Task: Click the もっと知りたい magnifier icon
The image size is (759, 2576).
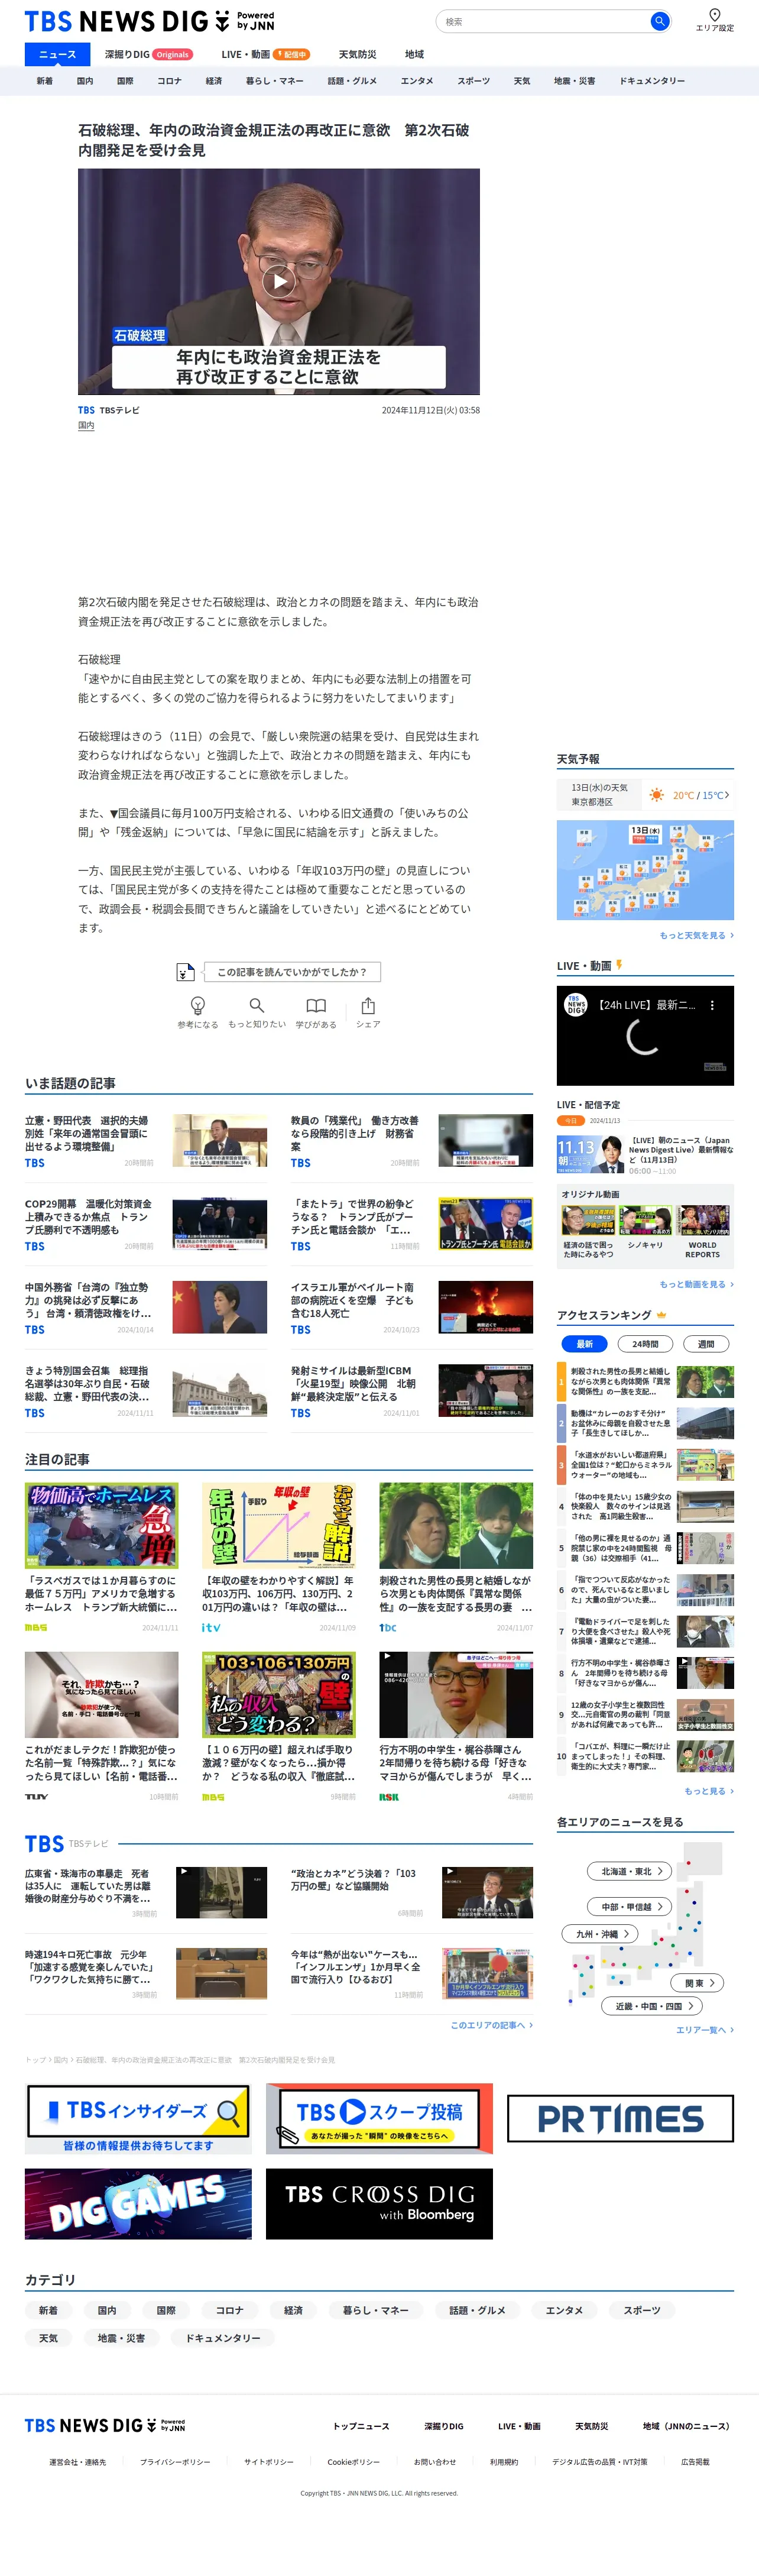Action: (x=257, y=1005)
